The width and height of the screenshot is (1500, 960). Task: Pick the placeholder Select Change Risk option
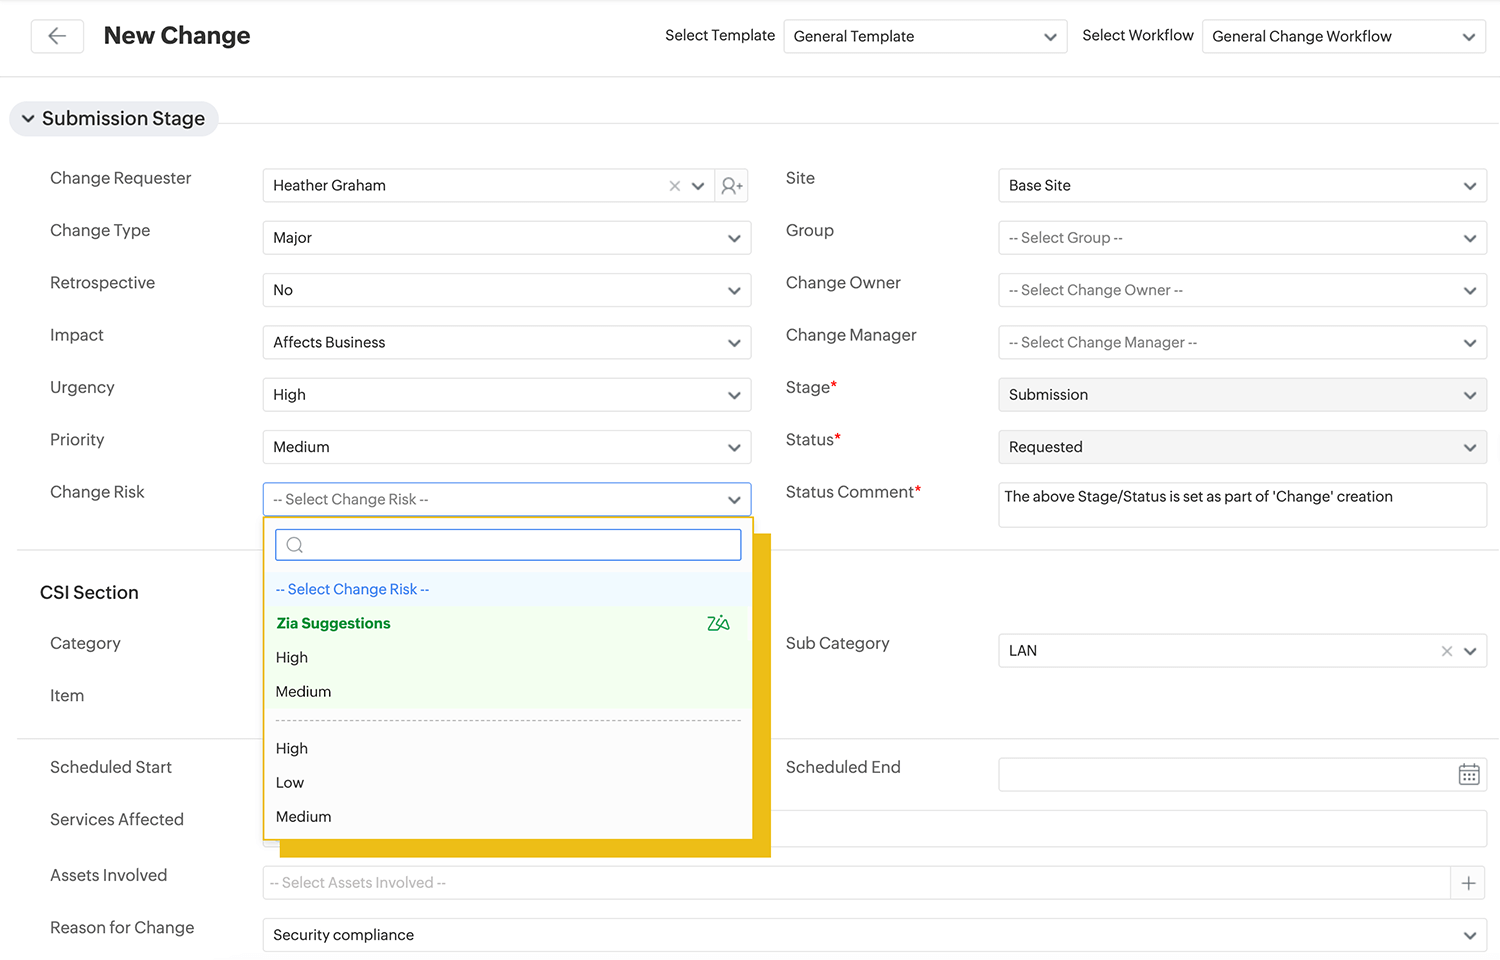click(x=352, y=590)
